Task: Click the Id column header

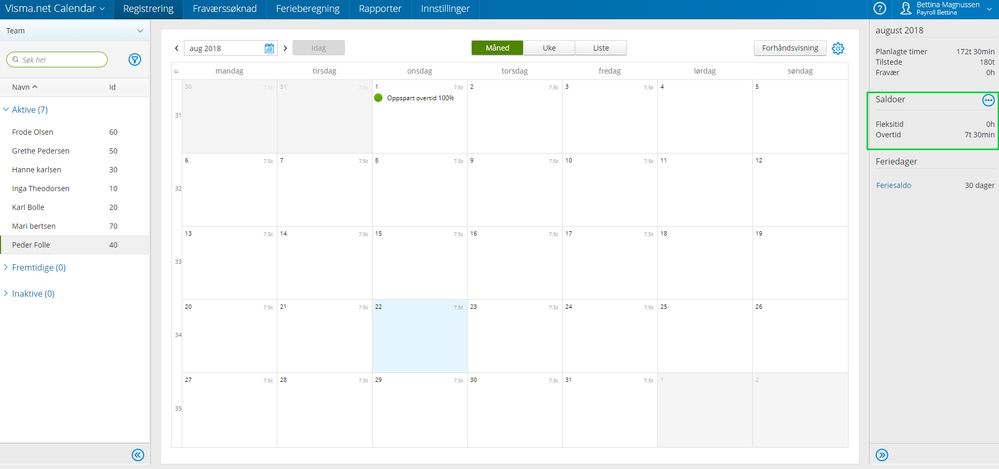Action: (112, 87)
